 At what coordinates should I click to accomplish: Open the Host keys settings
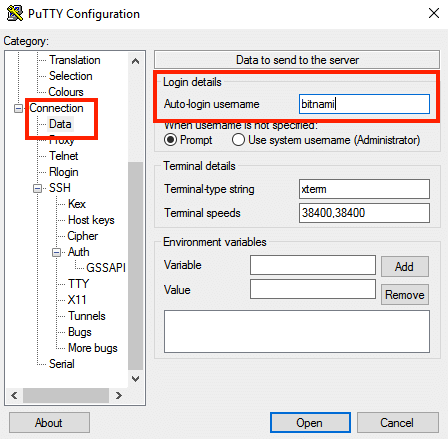click(x=91, y=220)
